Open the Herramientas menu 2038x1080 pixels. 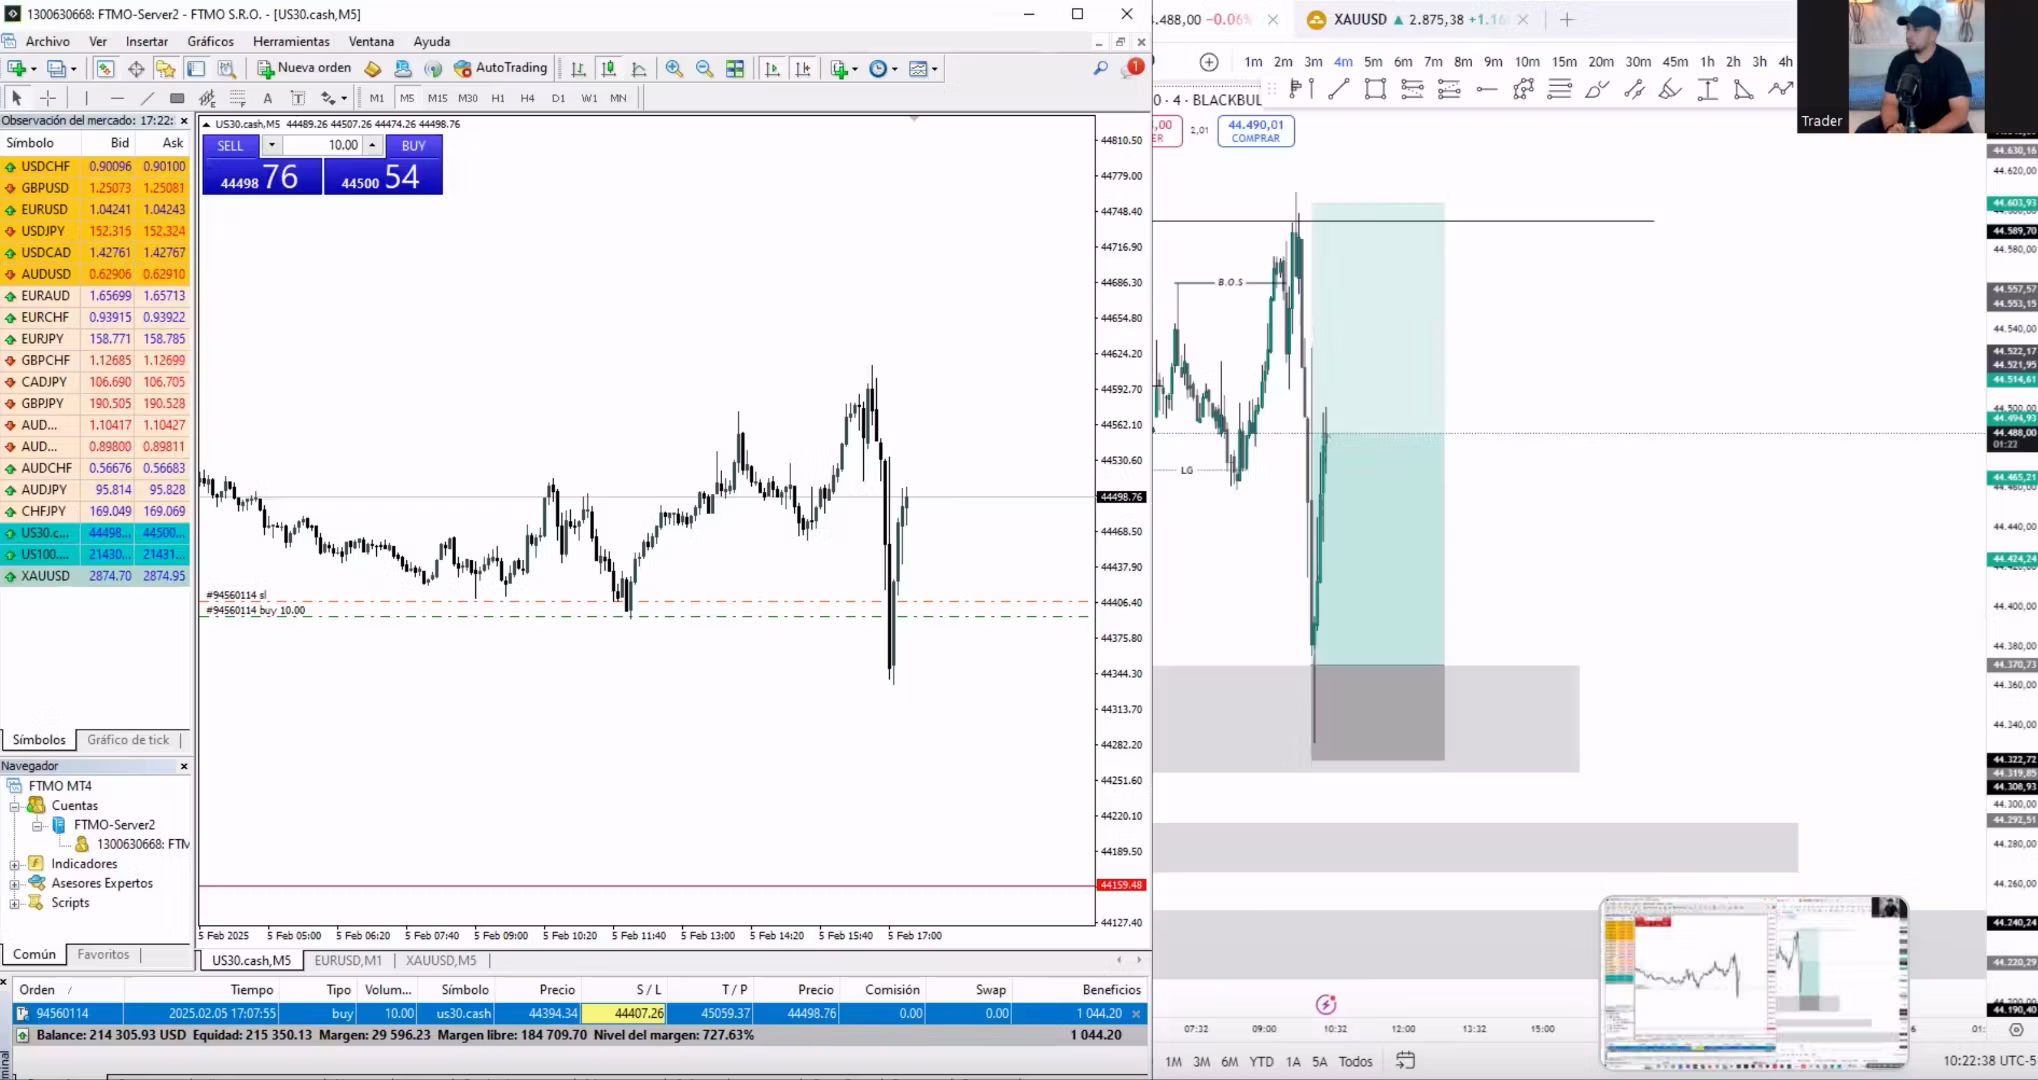click(x=291, y=41)
